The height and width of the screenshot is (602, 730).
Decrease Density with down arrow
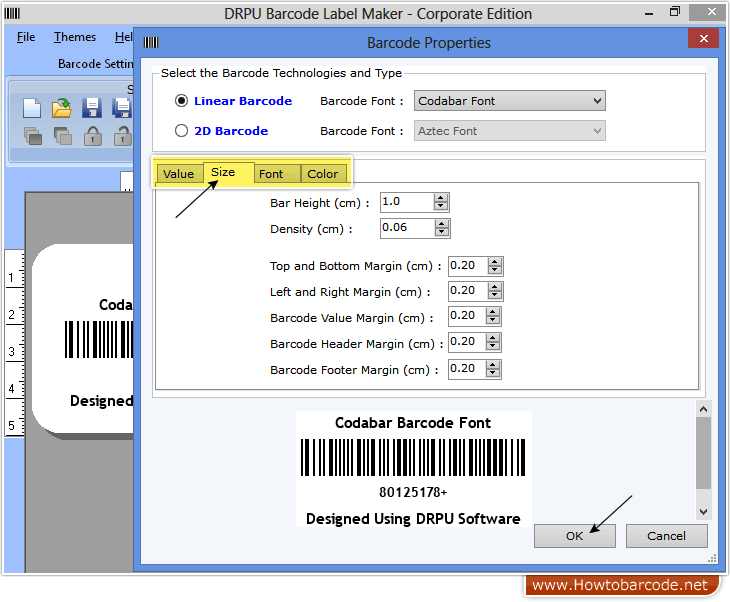(442, 233)
